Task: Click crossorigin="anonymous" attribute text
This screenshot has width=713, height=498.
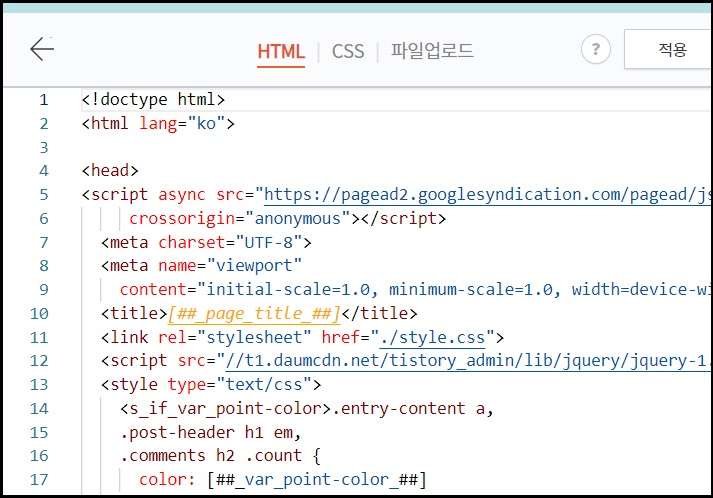Action: pyautogui.click(x=240, y=219)
